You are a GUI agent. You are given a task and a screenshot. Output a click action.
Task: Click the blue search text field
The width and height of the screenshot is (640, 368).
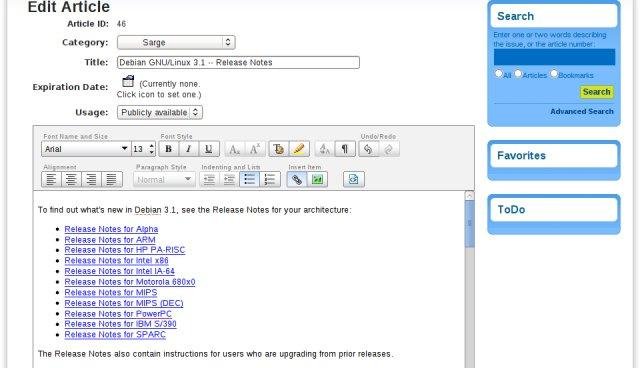[554, 57]
